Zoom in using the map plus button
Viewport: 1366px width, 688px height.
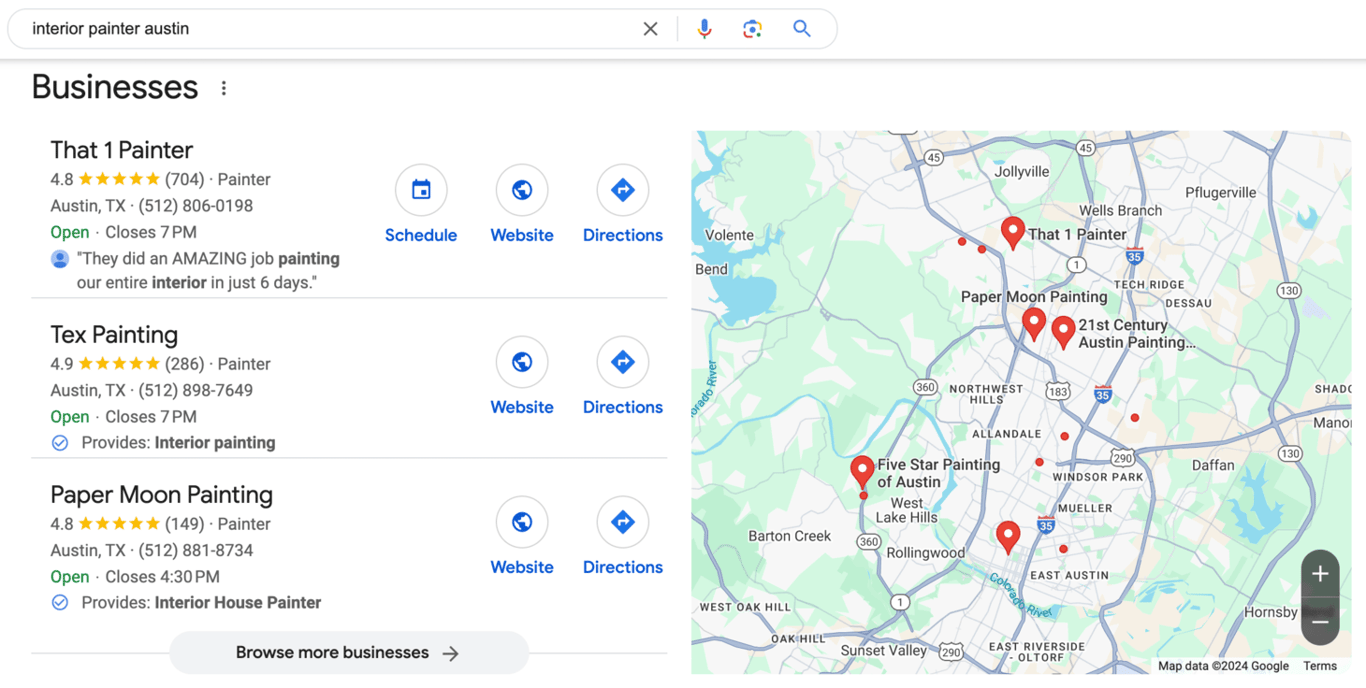click(1320, 574)
